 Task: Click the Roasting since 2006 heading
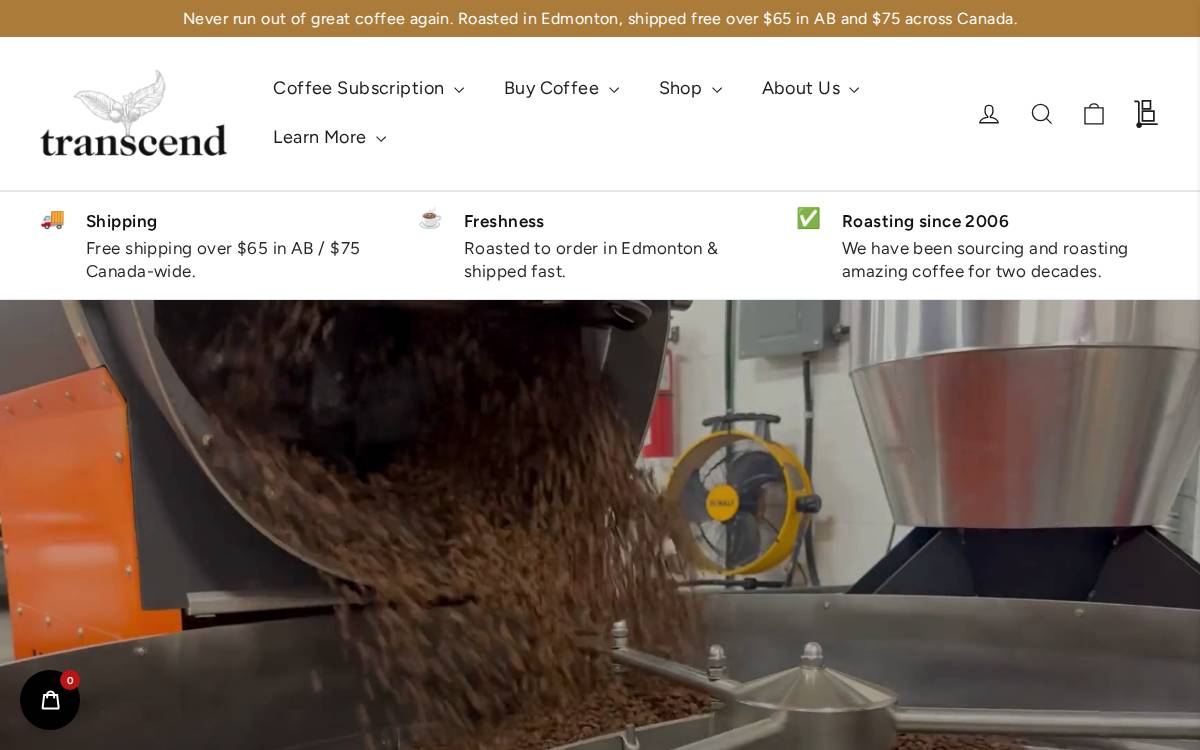pos(925,221)
